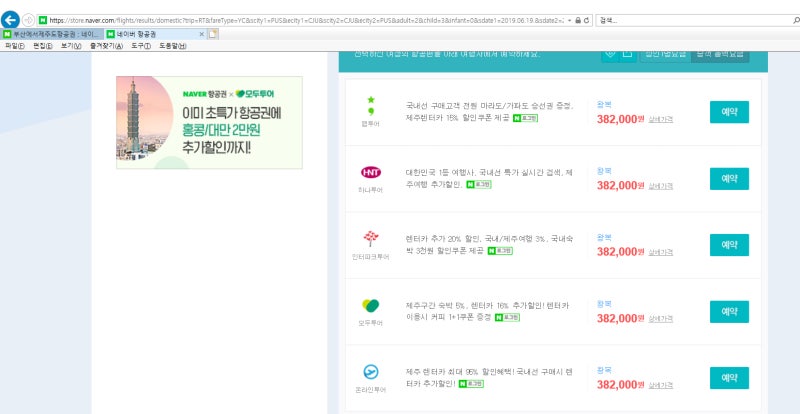The width and height of the screenshot is (800, 414).
Task: Book the 웹투어 fare with 예약
Action: pos(729,112)
